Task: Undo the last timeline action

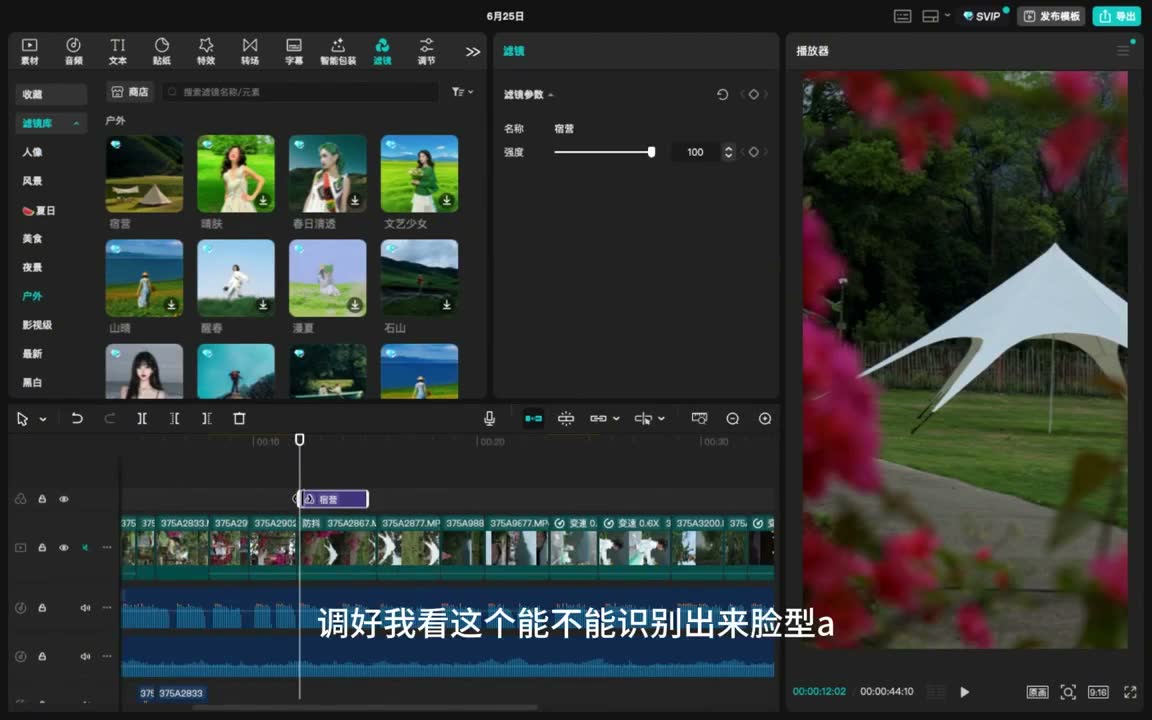Action: tap(76, 418)
